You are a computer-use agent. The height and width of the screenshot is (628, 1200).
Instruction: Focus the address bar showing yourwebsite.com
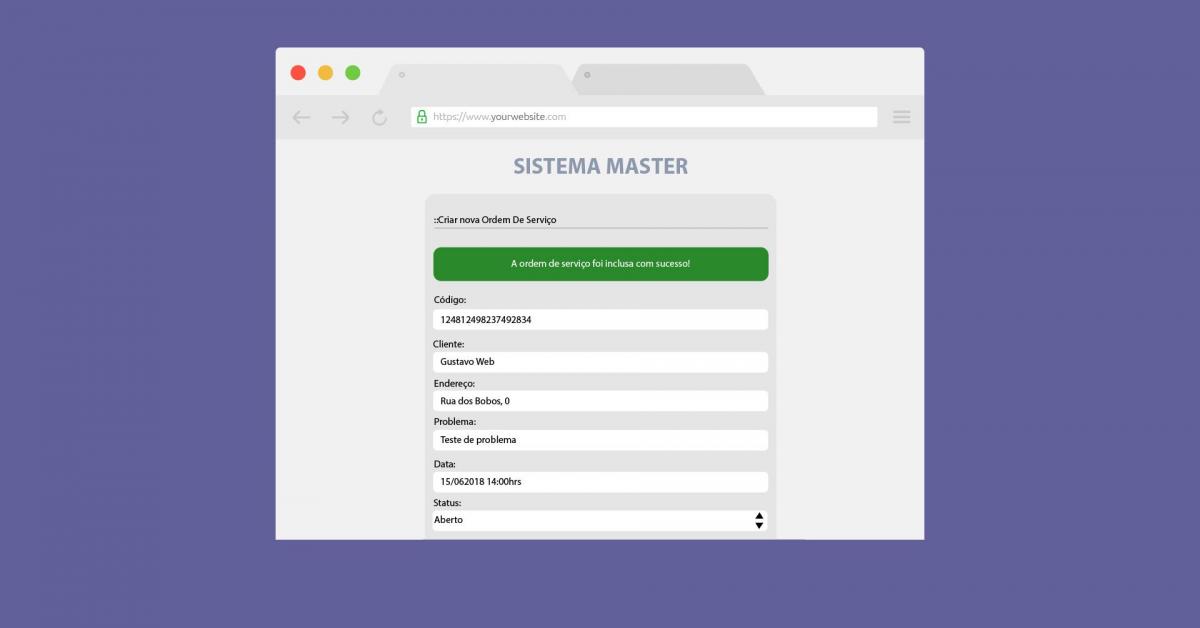pyautogui.click(x=650, y=117)
